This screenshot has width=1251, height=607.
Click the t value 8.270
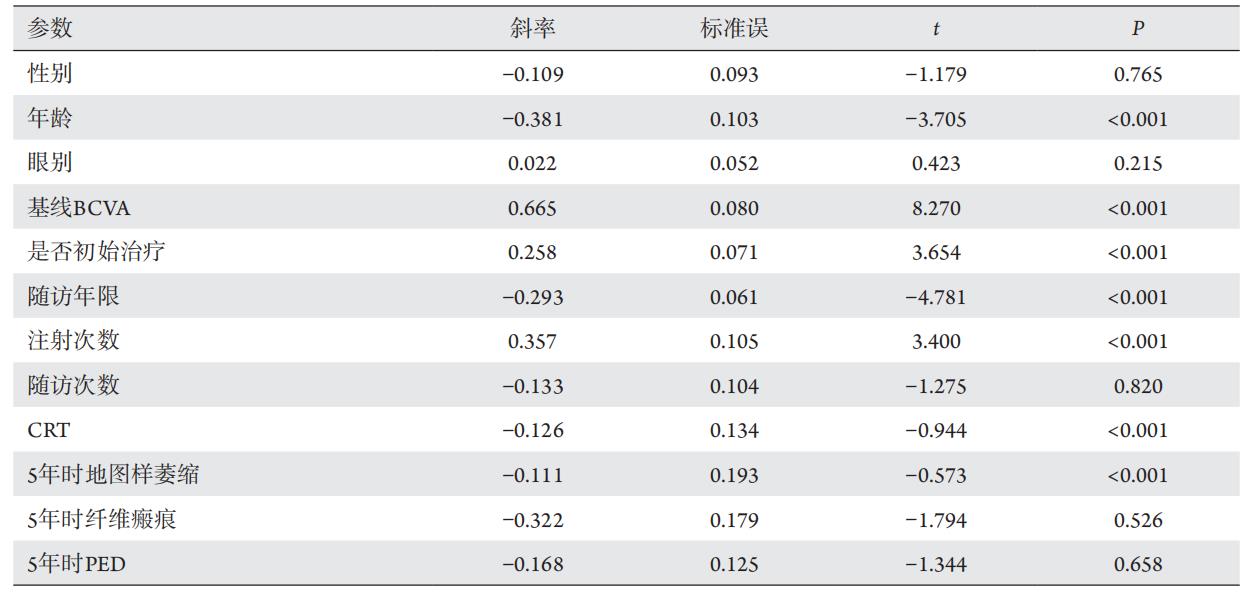point(936,208)
